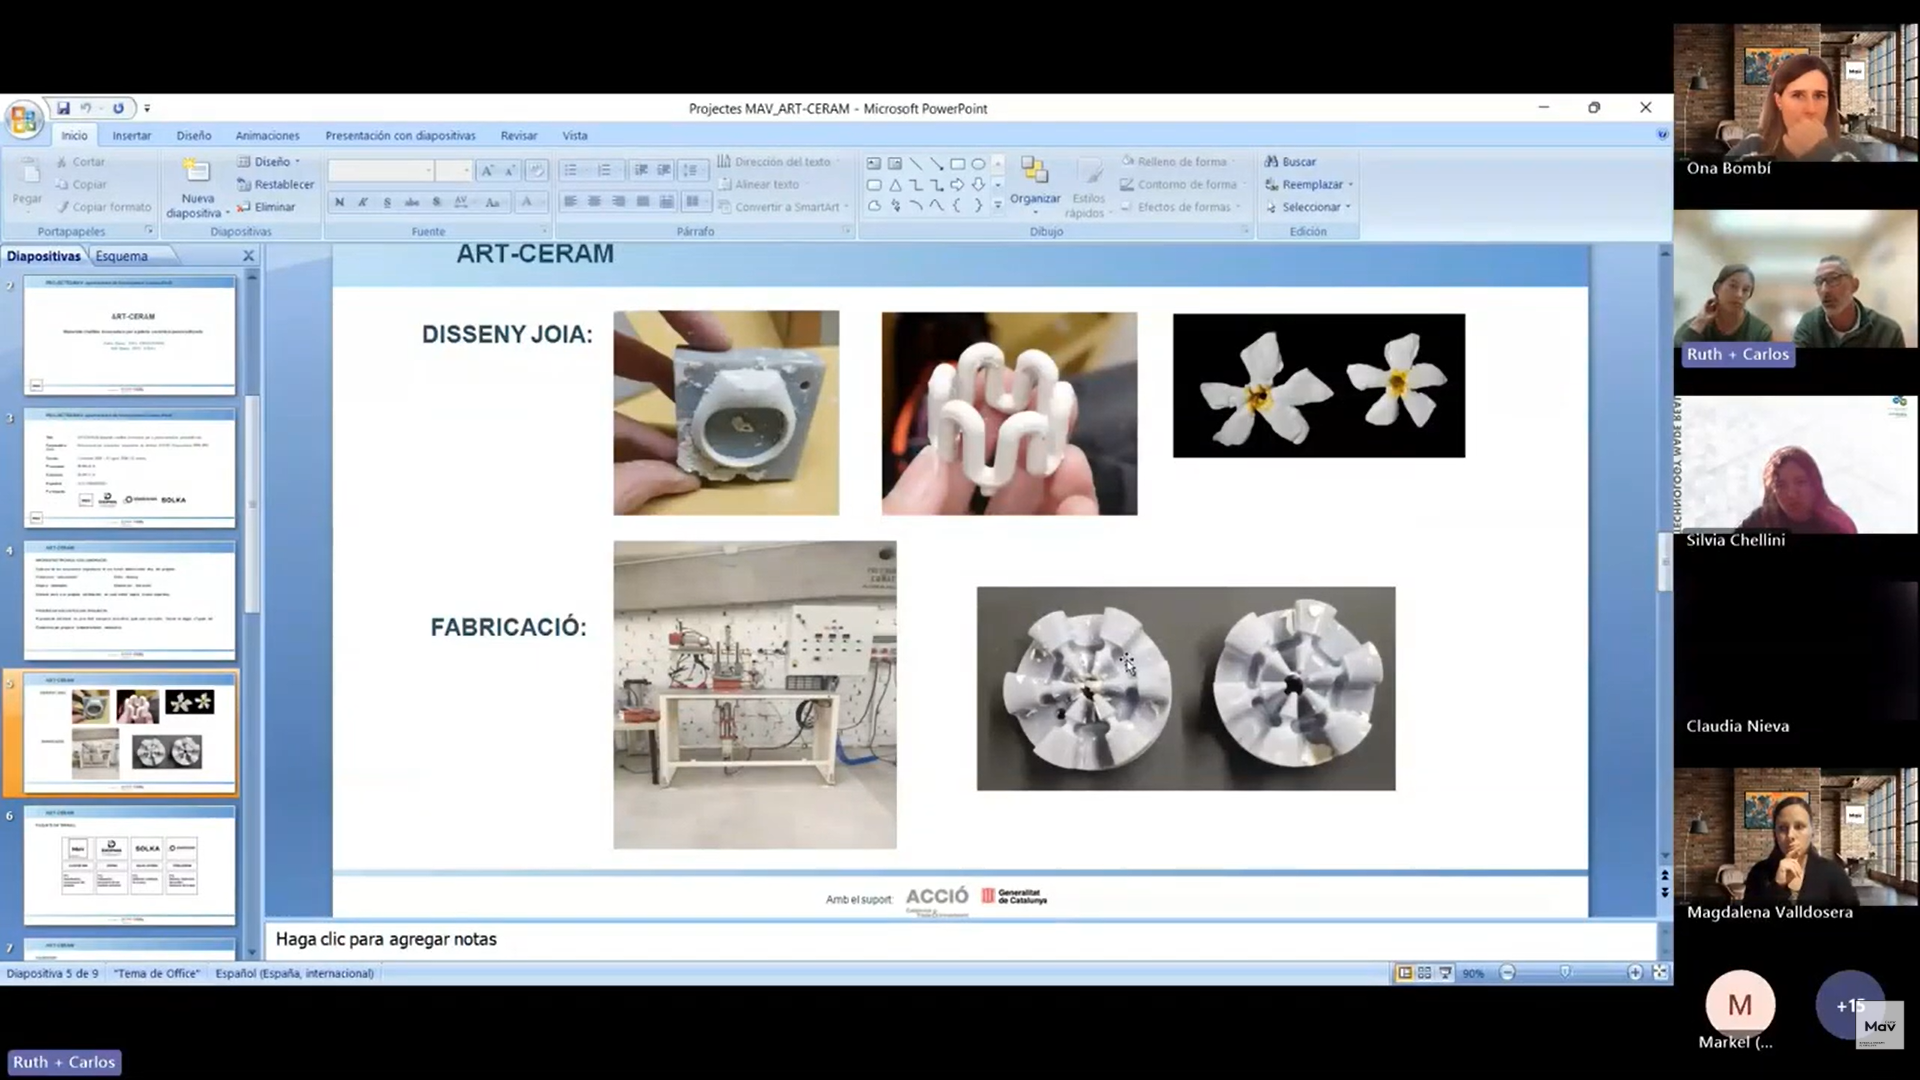Toggle underline formatting S button
This screenshot has width=1920, height=1080.
[x=388, y=202]
